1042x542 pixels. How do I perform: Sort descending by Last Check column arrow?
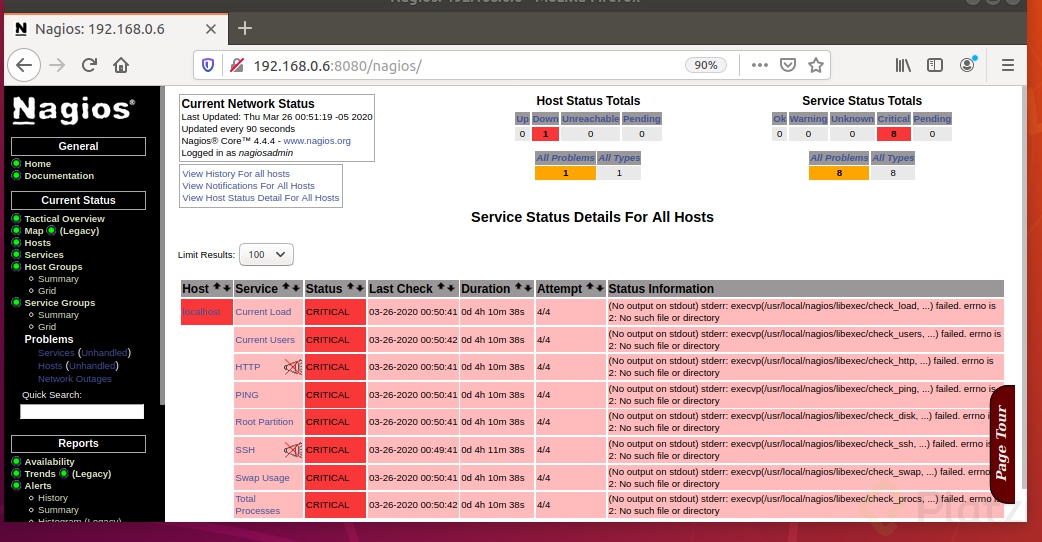(x=451, y=288)
